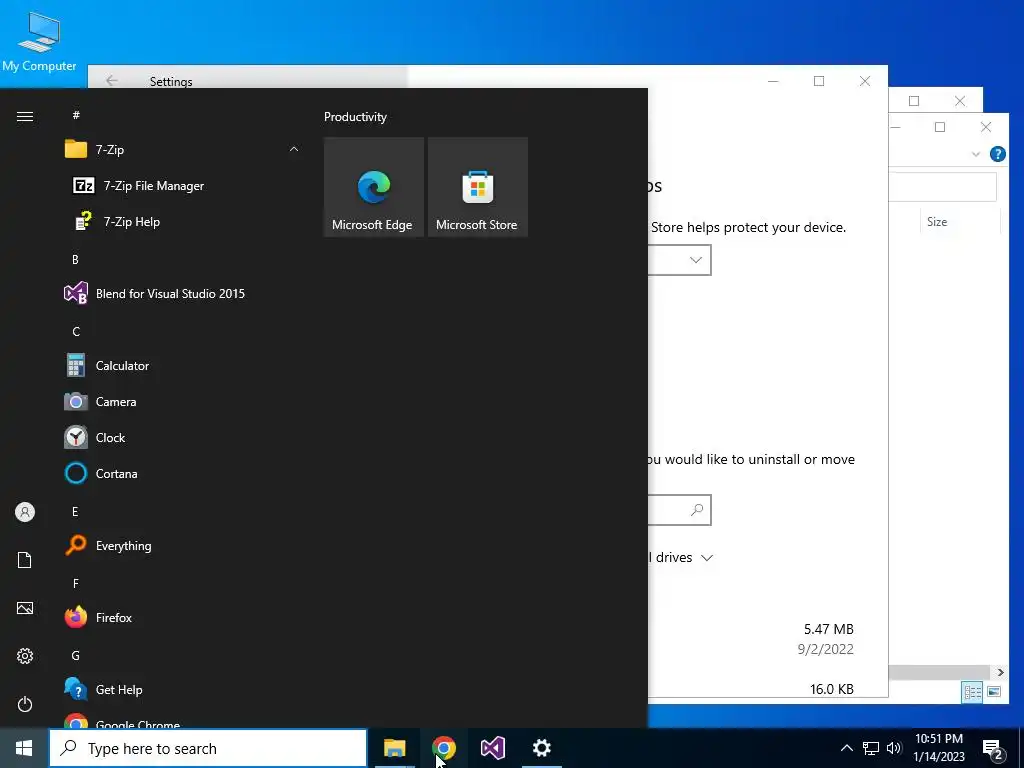Viewport: 1024px width, 768px height.
Task: Click the Explorer horizontal scrollbar right arrow
Action: (1000, 673)
